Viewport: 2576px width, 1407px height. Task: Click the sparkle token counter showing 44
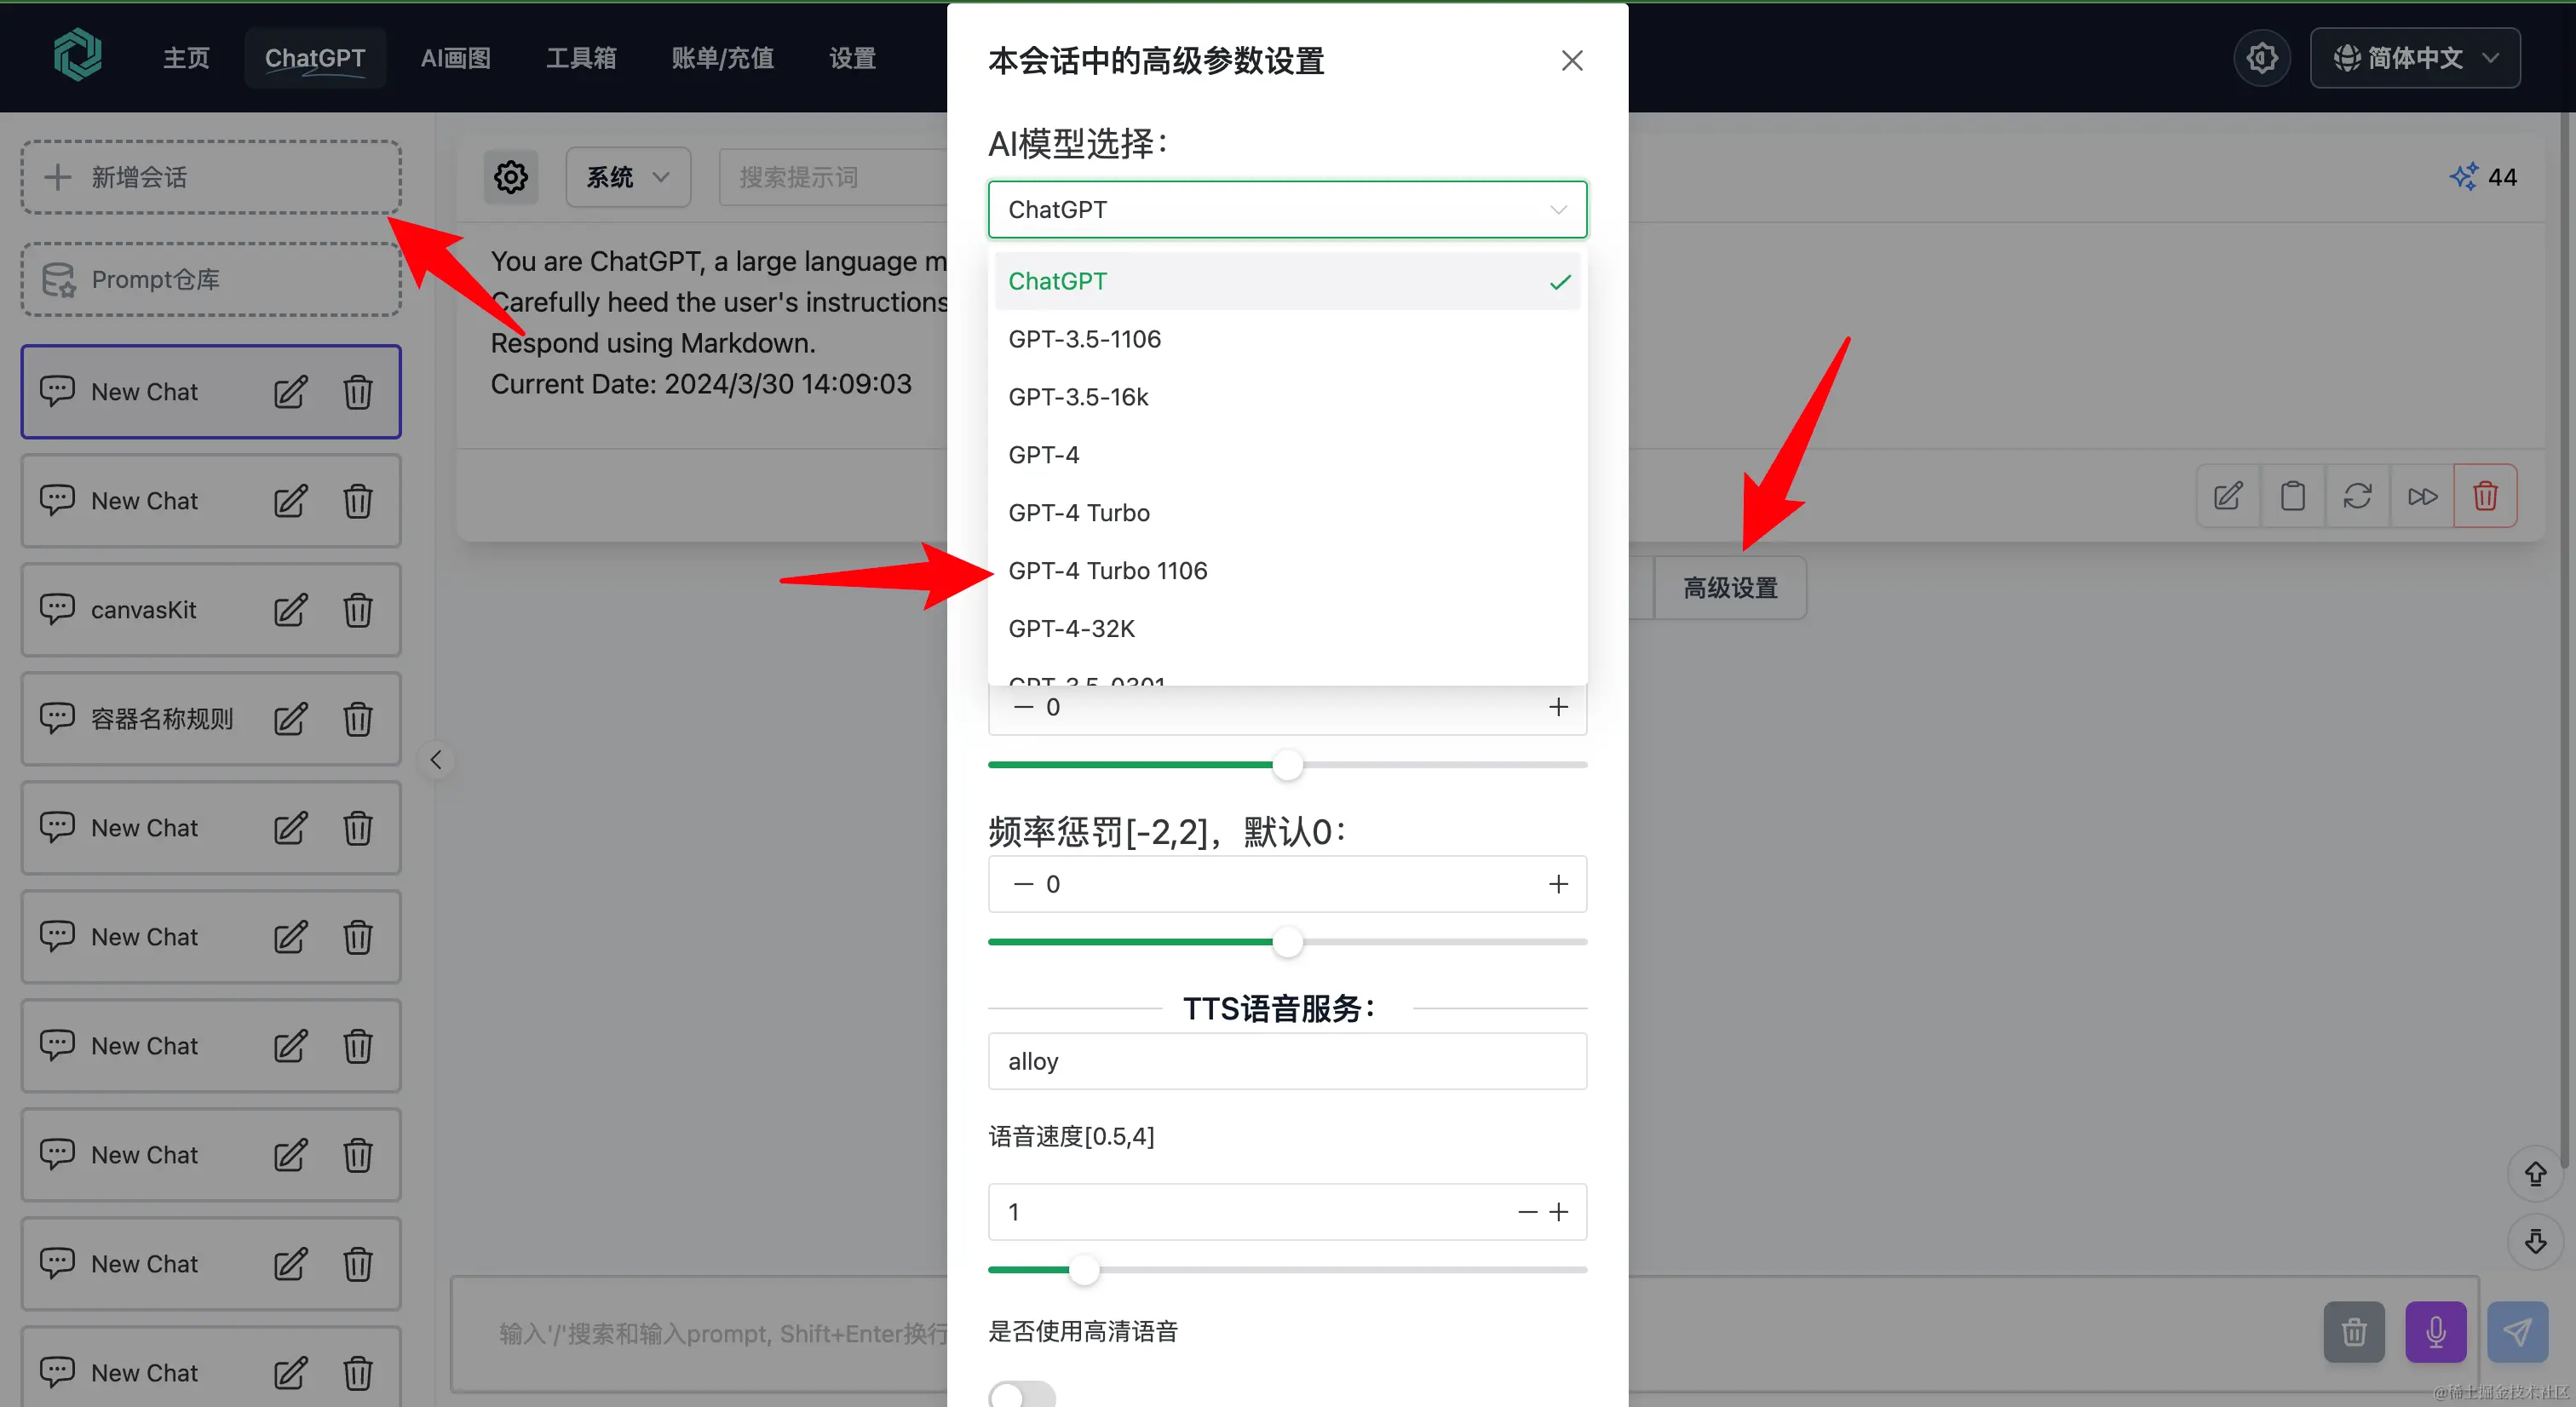click(x=2483, y=177)
